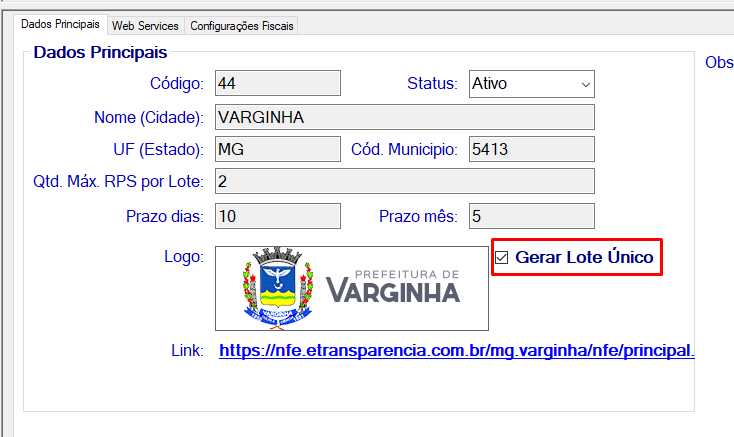Image resolution: width=734 pixels, height=437 pixels.
Task: Click the Prazo mês field with 5
Action: coord(532,216)
